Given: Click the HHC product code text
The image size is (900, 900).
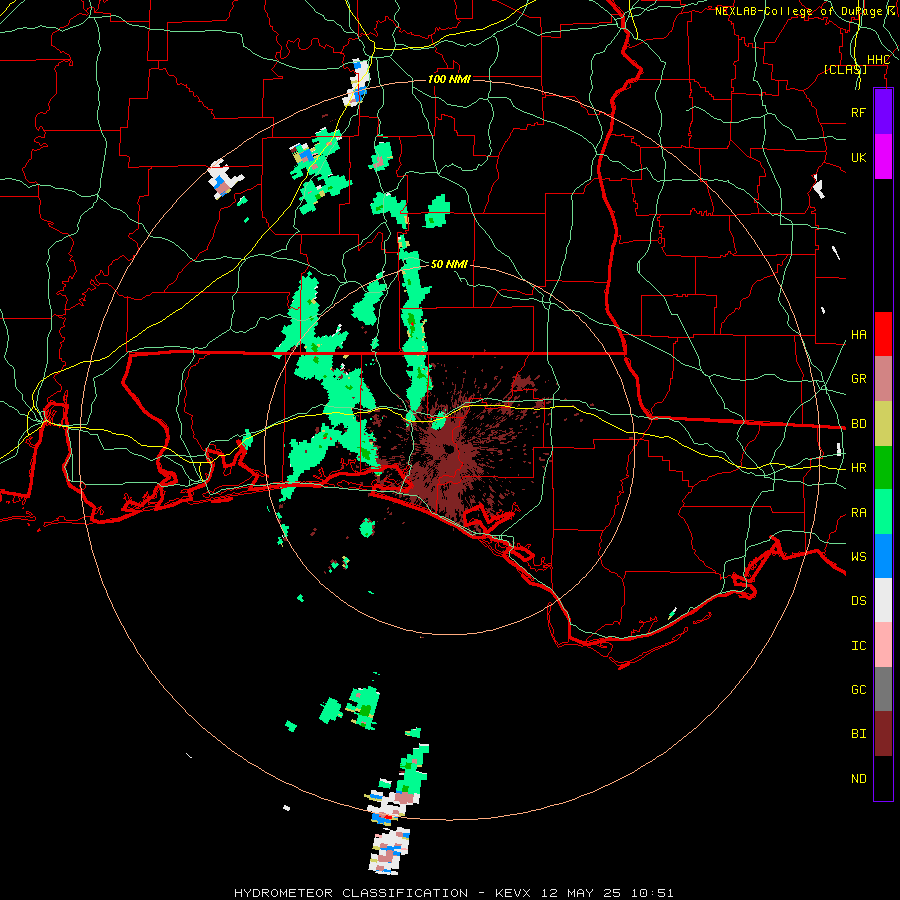Looking at the screenshot, I should click(879, 60).
